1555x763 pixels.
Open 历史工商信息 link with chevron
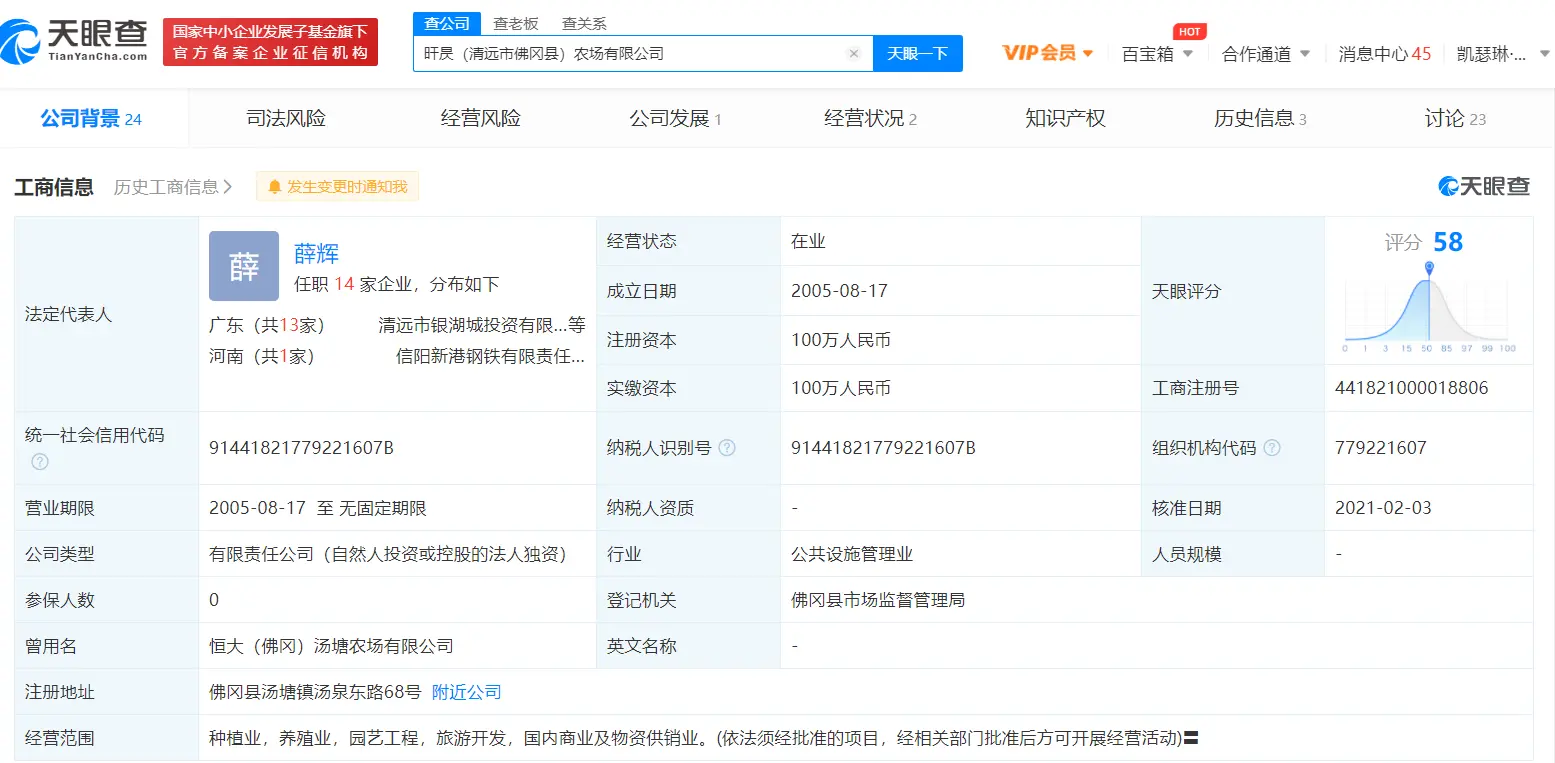(173, 187)
